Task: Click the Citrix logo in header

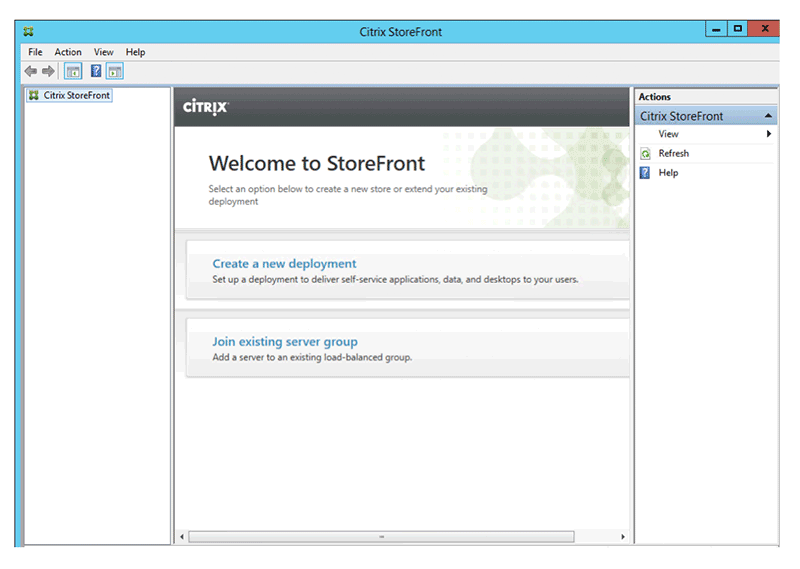Action: (206, 107)
